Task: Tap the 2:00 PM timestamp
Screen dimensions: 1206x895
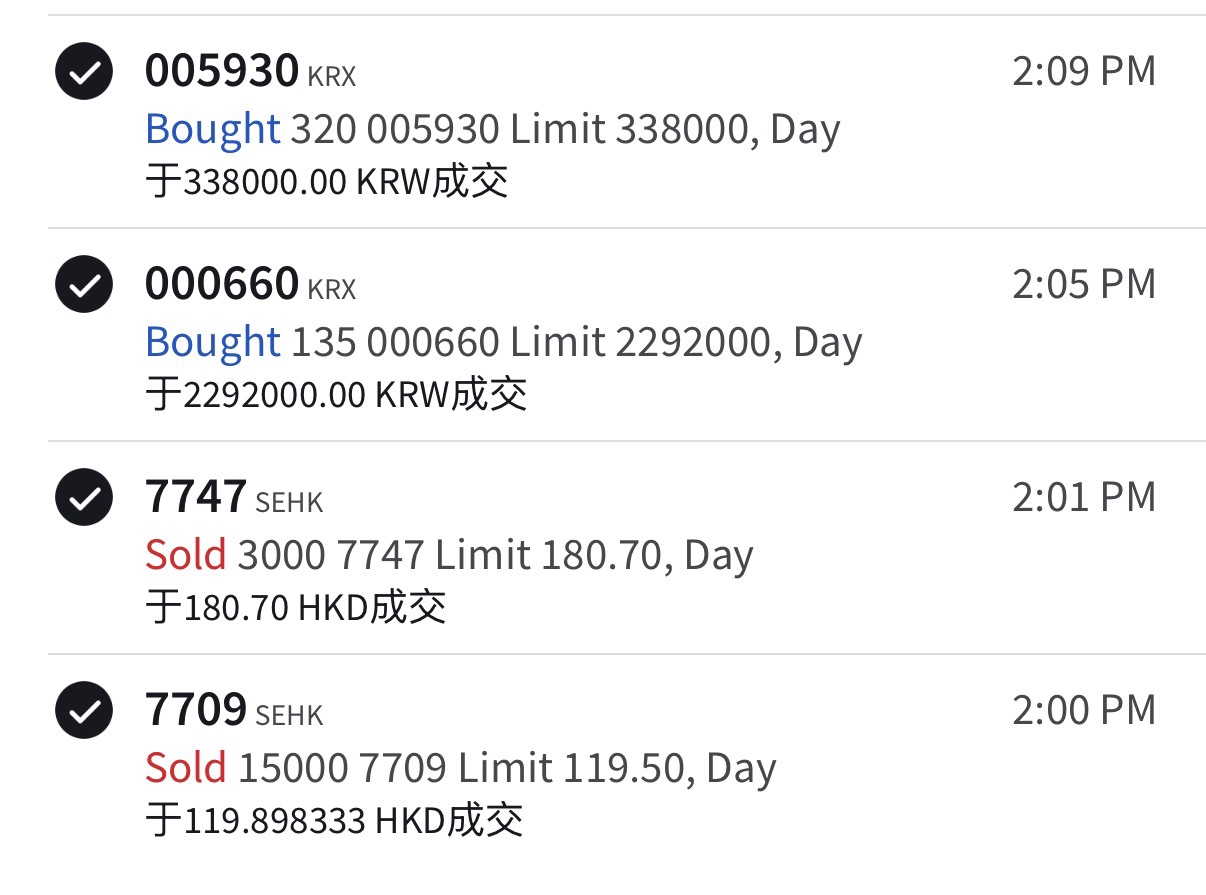Action: coord(1084,710)
